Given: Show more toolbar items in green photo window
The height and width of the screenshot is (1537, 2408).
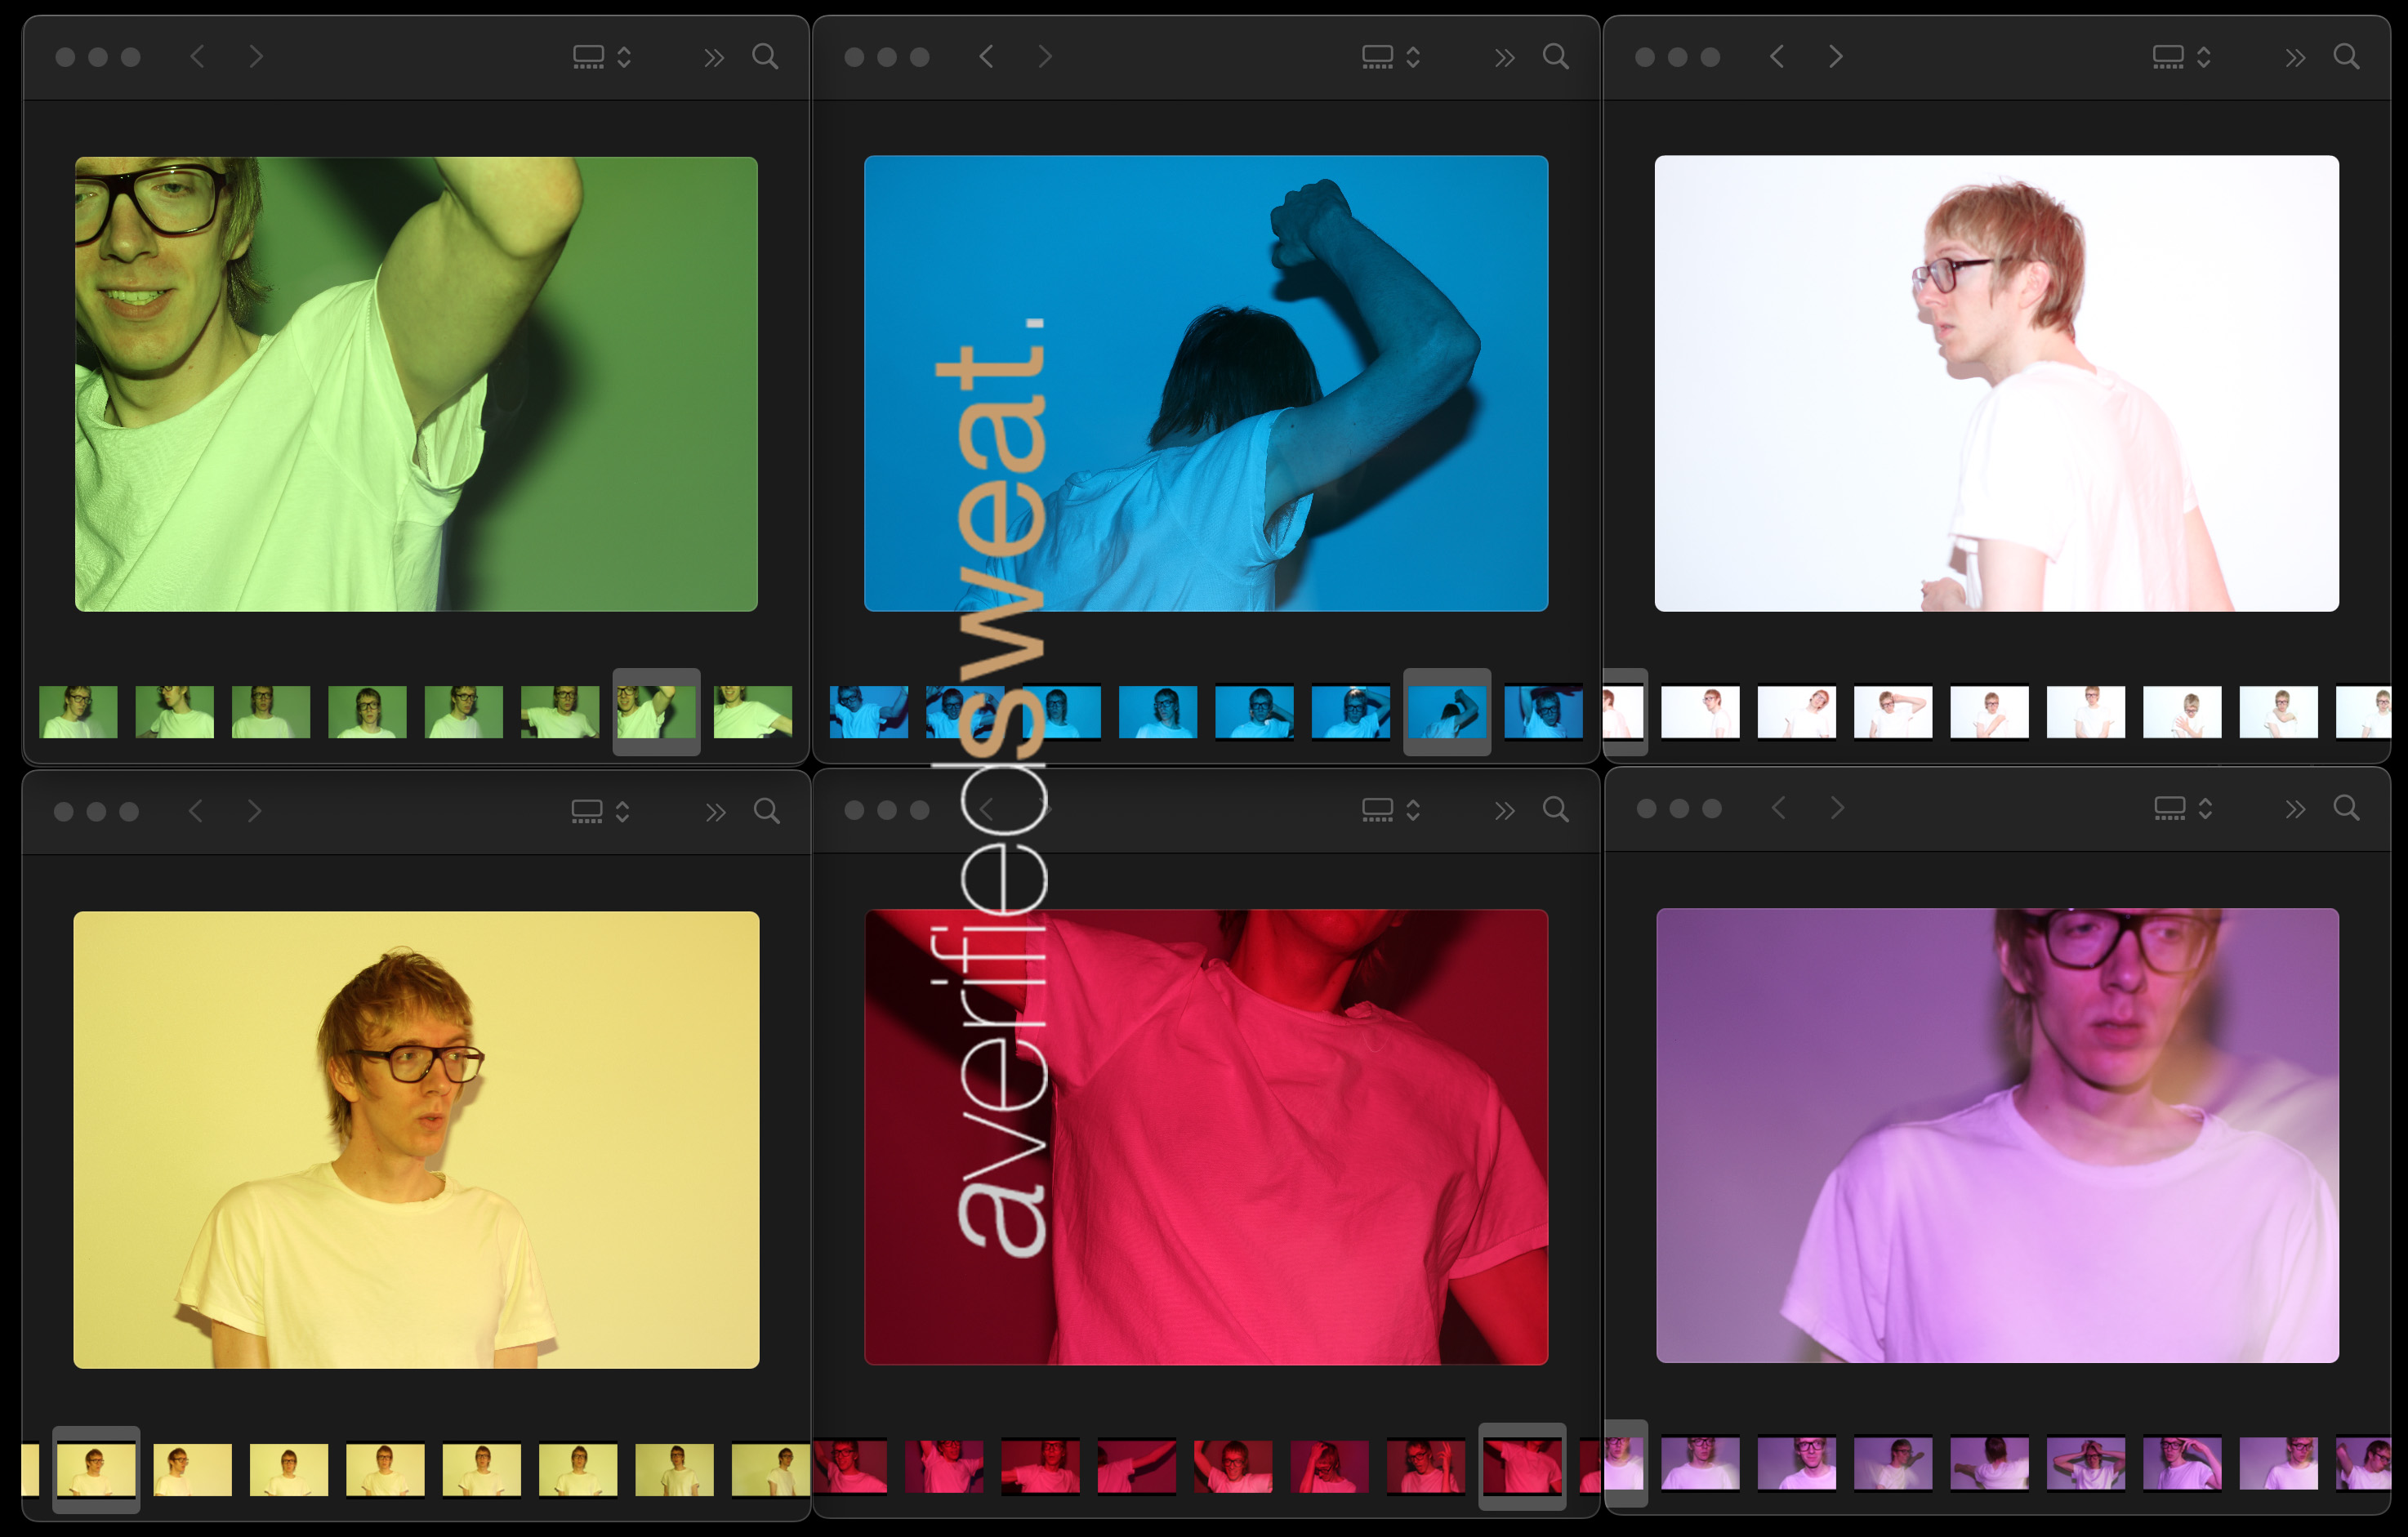Looking at the screenshot, I should click(713, 58).
